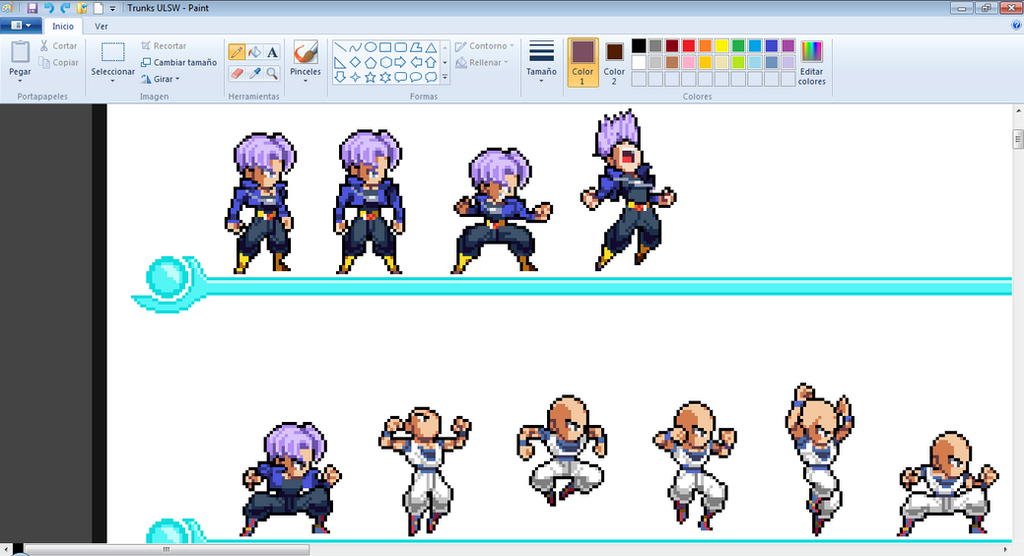This screenshot has height=556, width=1024.
Task: Choose the Curve shape
Action: pyautogui.click(x=355, y=47)
